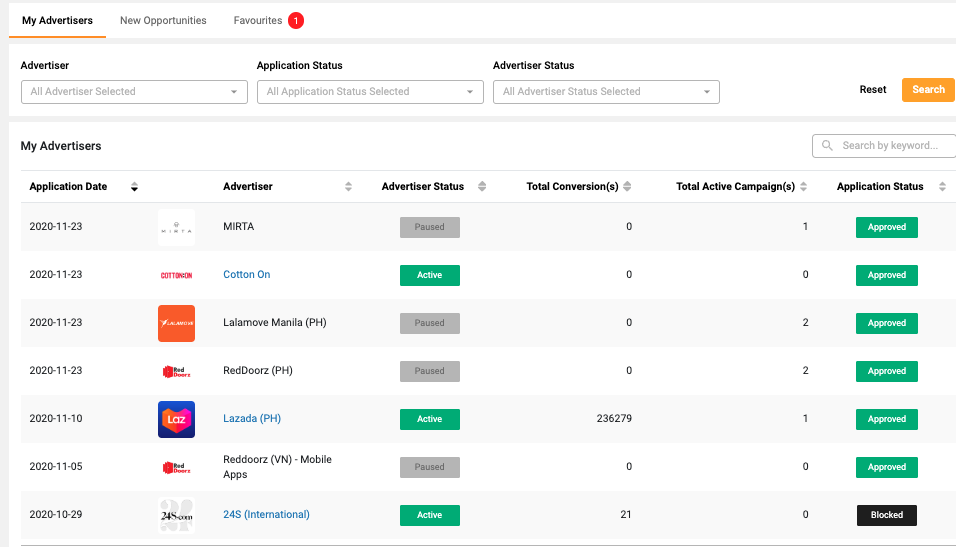The height and width of the screenshot is (547, 956).
Task: Click the 24S.com logo thumbnail
Action: tap(176, 515)
